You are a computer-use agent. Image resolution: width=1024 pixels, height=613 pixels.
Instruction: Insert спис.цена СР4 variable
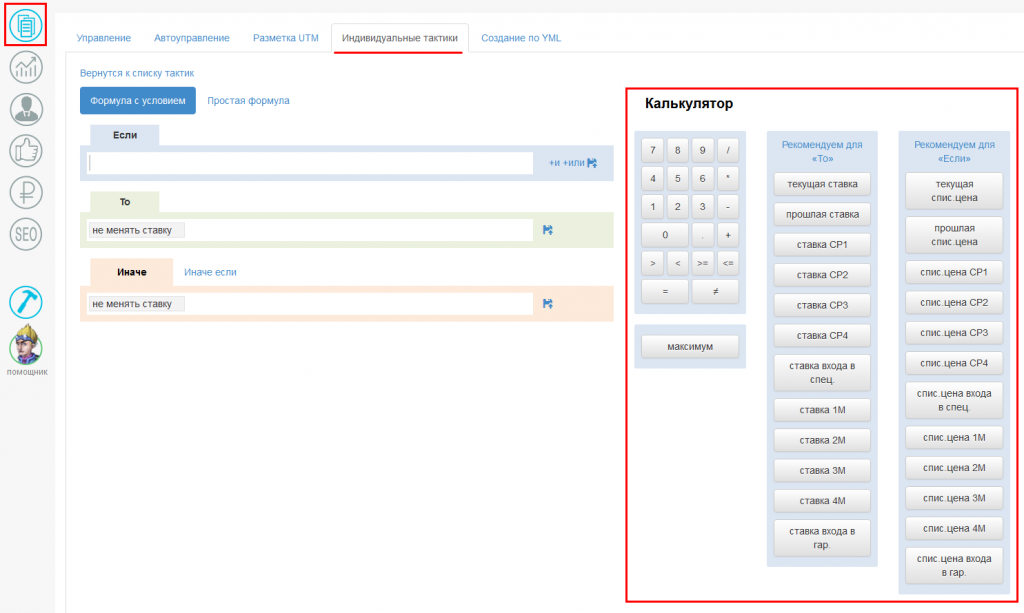[954, 363]
